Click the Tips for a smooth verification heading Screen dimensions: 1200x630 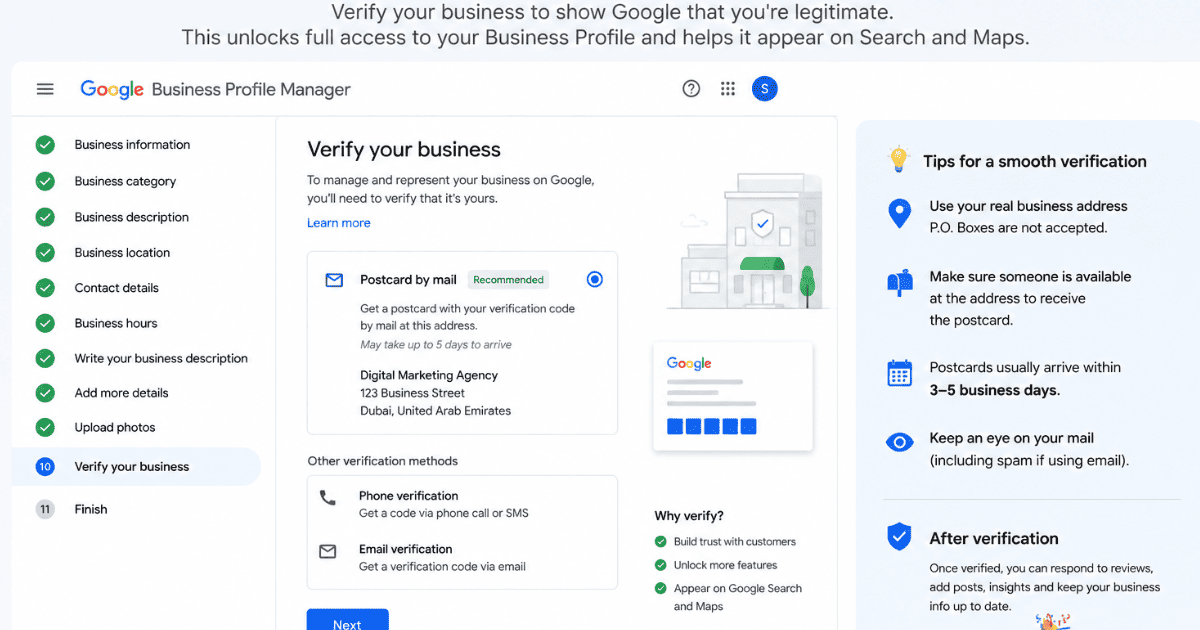1035,161
